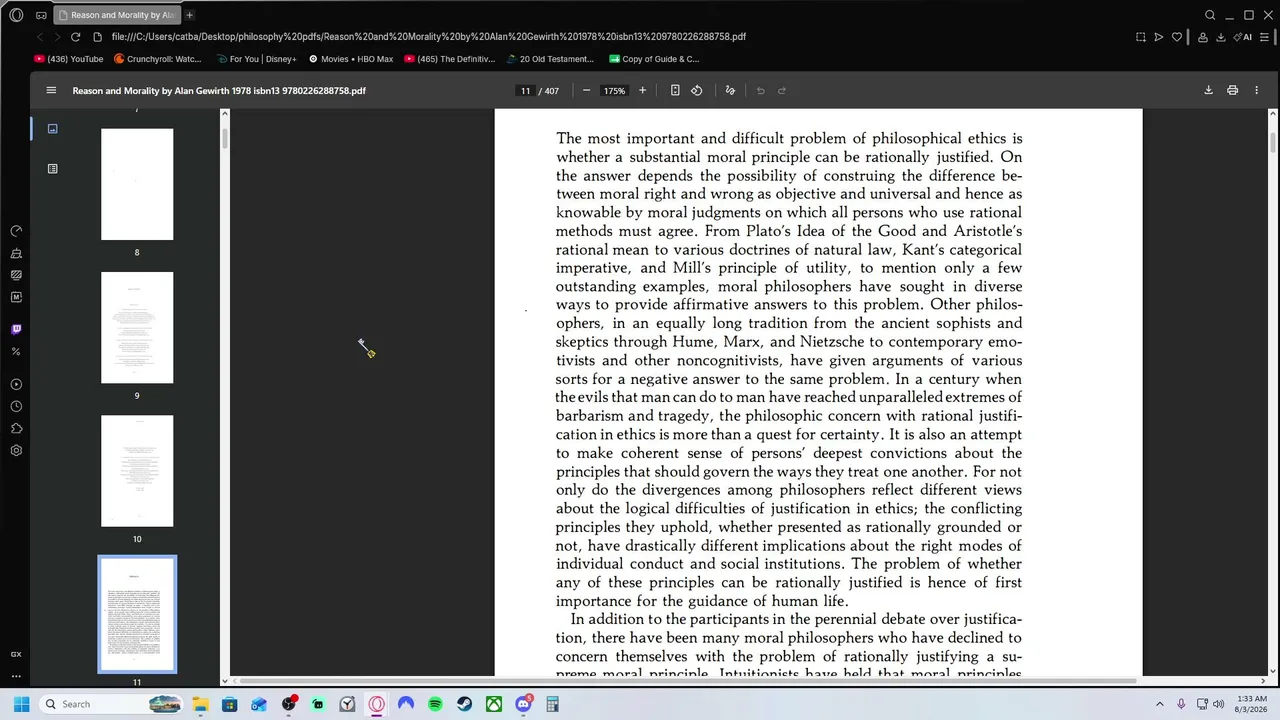Open the GX Corner icon in sidebar
Image resolution: width=1280 pixels, height=720 pixels.
tap(16, 654)
